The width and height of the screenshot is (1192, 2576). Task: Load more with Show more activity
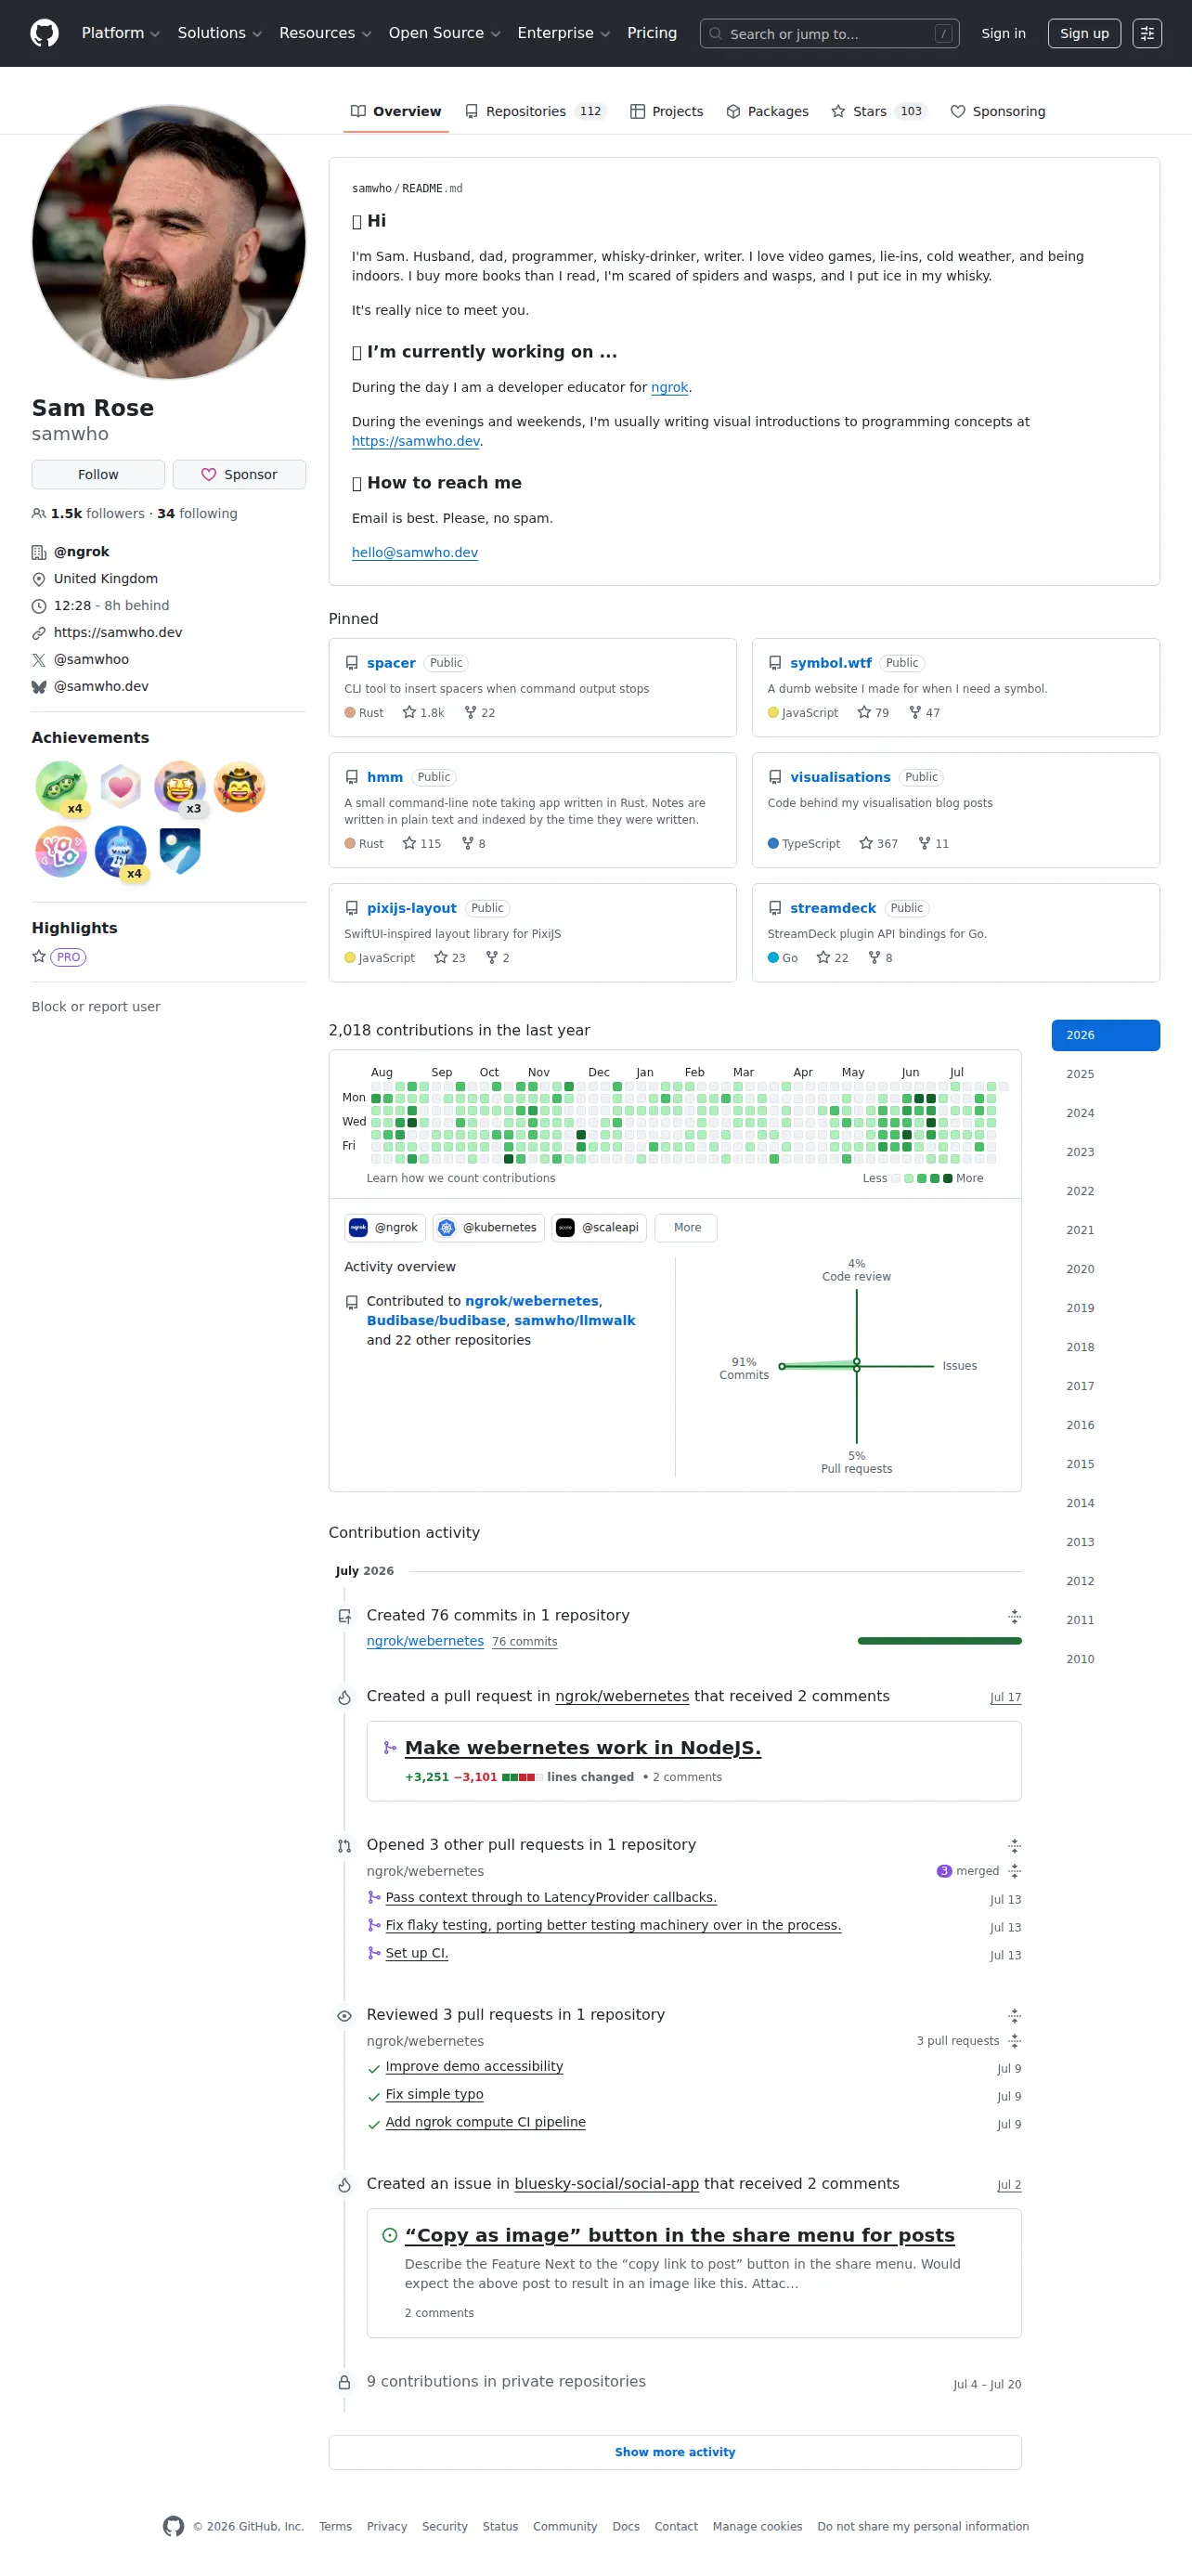pos(675,2452)
